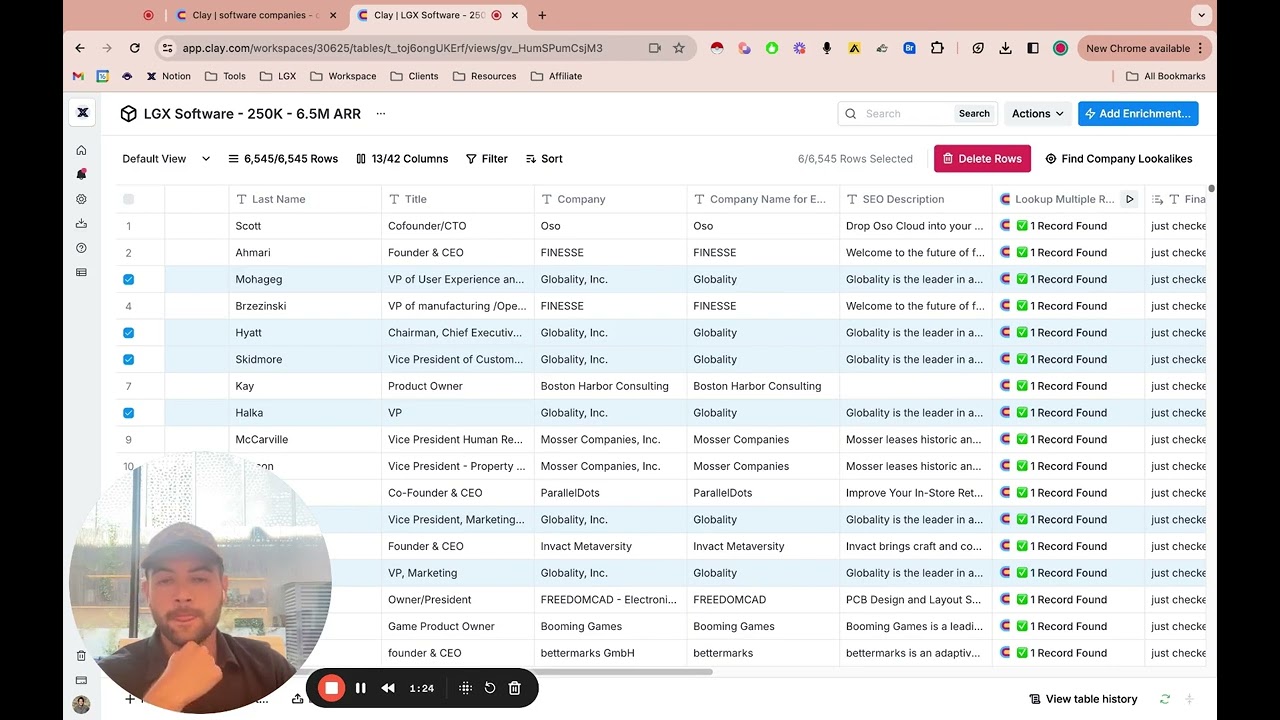Screen dimensions: 1280x720
Task: Open the LGX bookmarks folder
Action: [277, 76]
